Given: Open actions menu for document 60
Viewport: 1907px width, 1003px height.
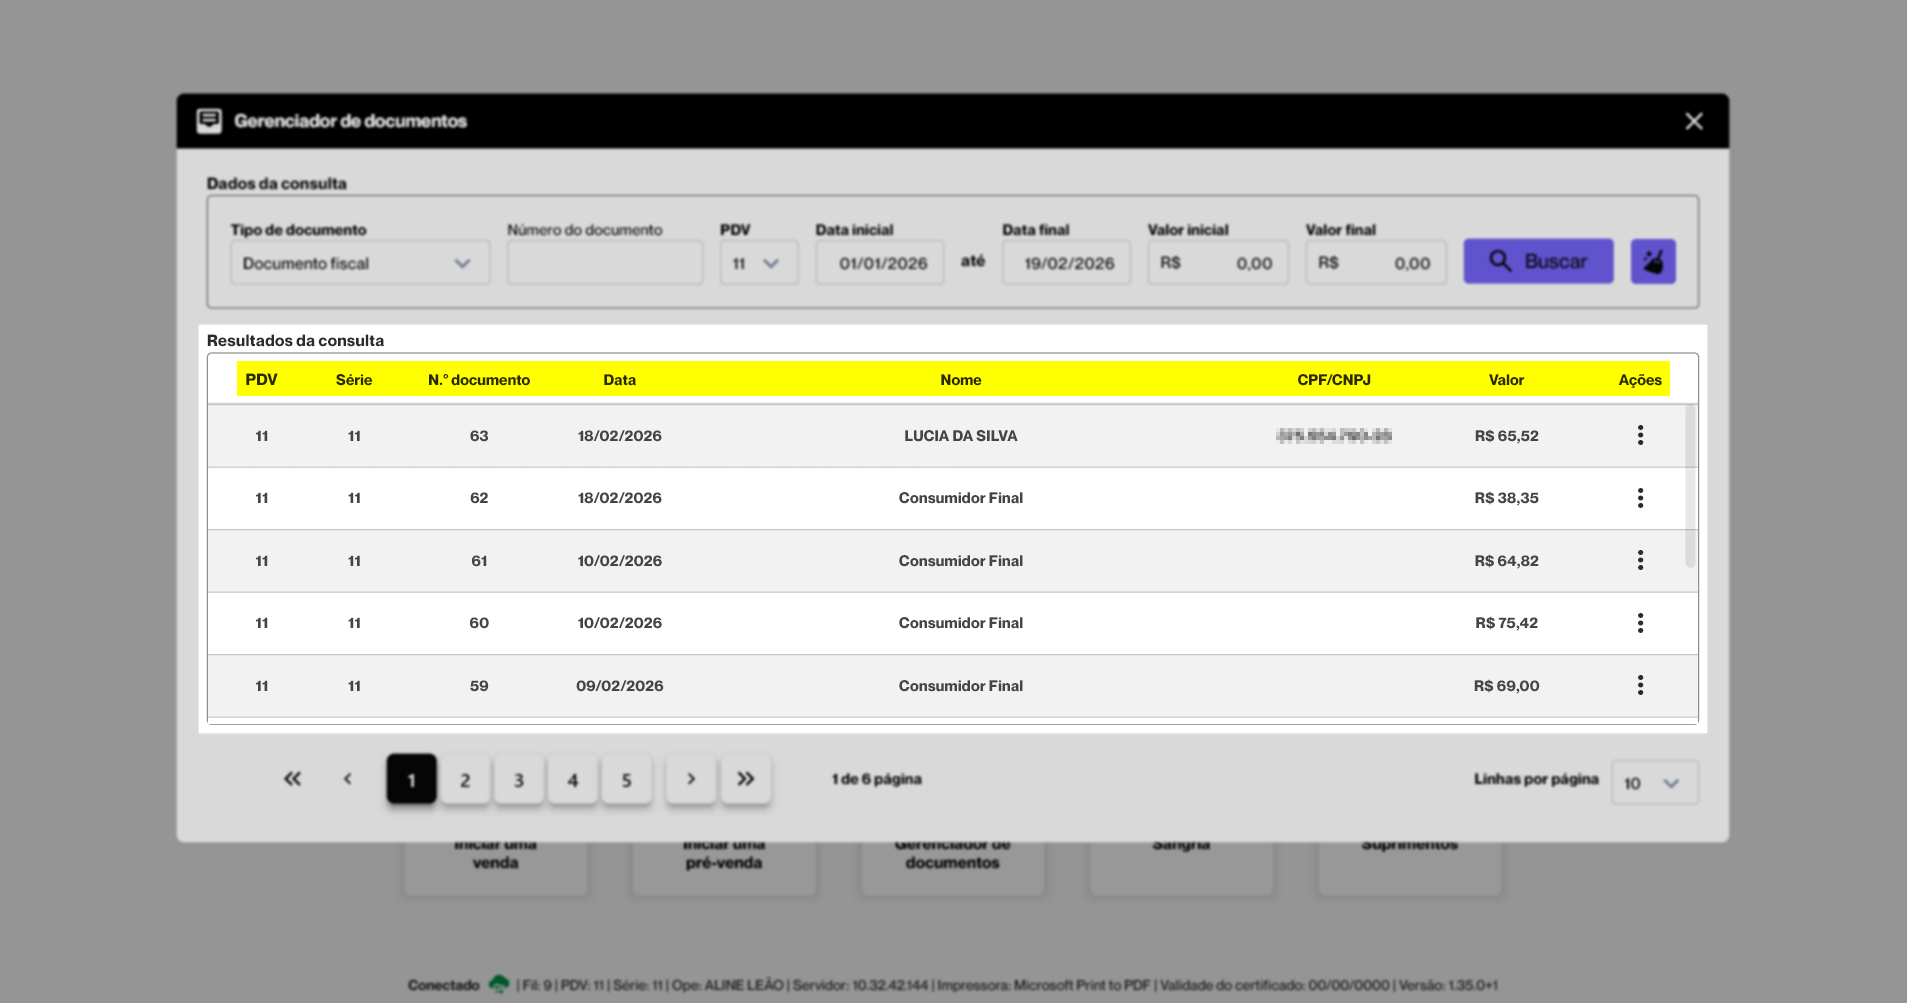Looking at the screenshot, I should point(1640,623).
